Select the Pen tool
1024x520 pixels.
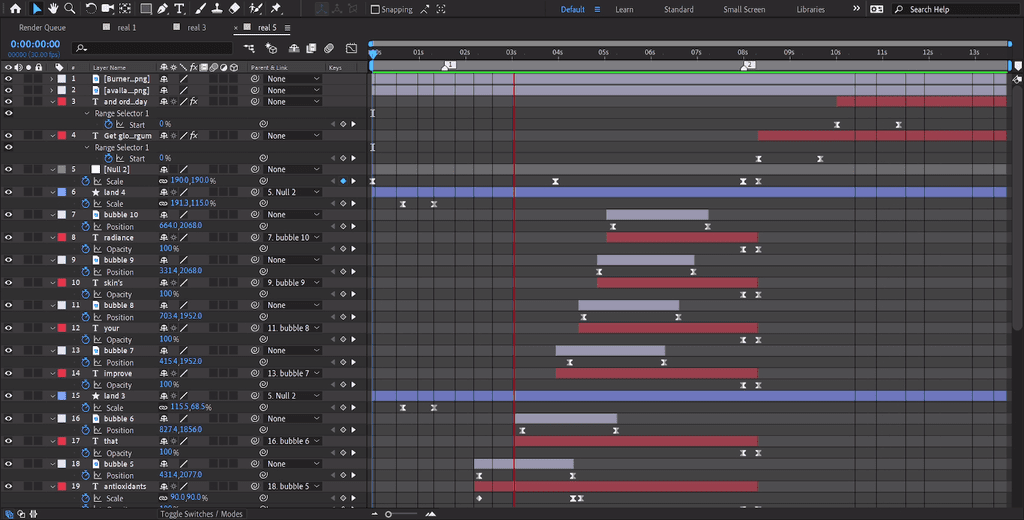162,9
